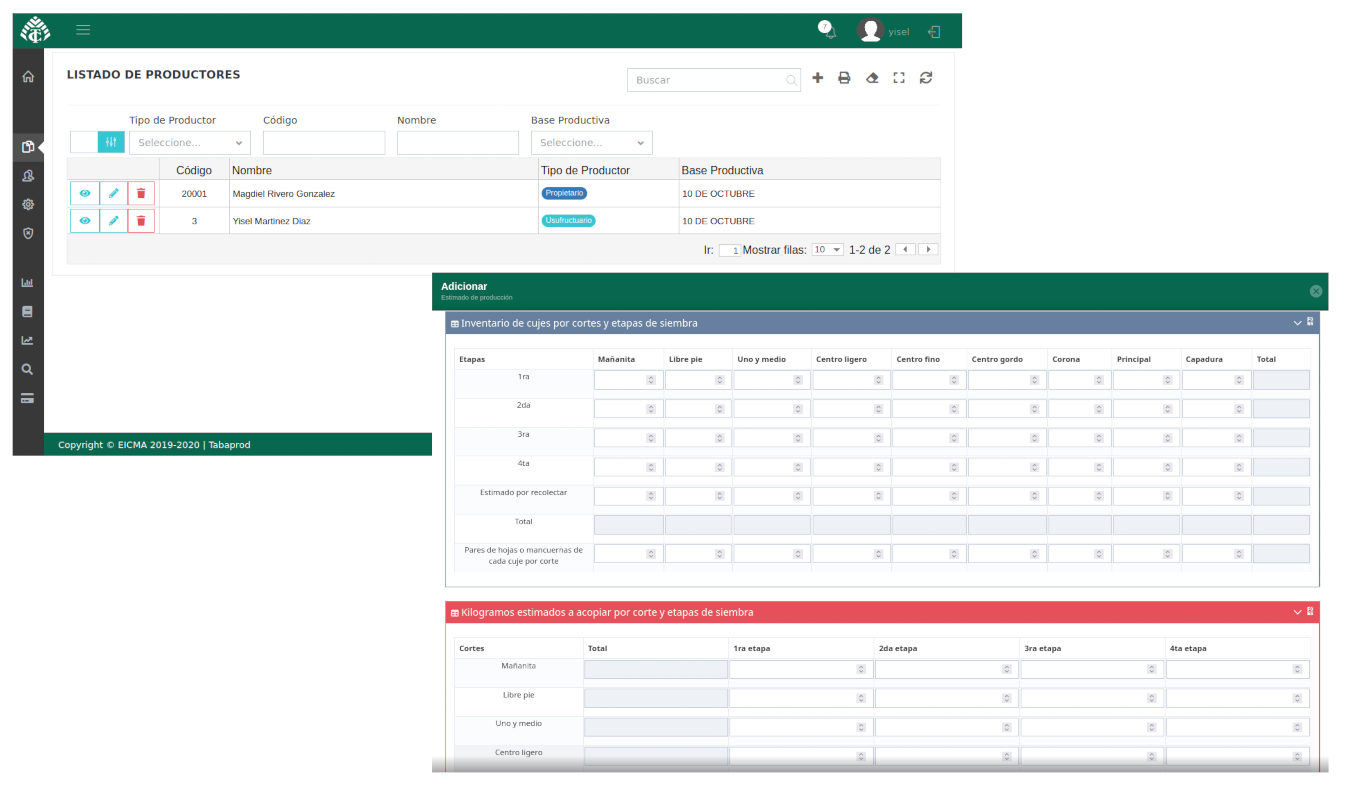Toggle the filter sliders button
This screenshot has width=1366, height=800.
point(111,142)
